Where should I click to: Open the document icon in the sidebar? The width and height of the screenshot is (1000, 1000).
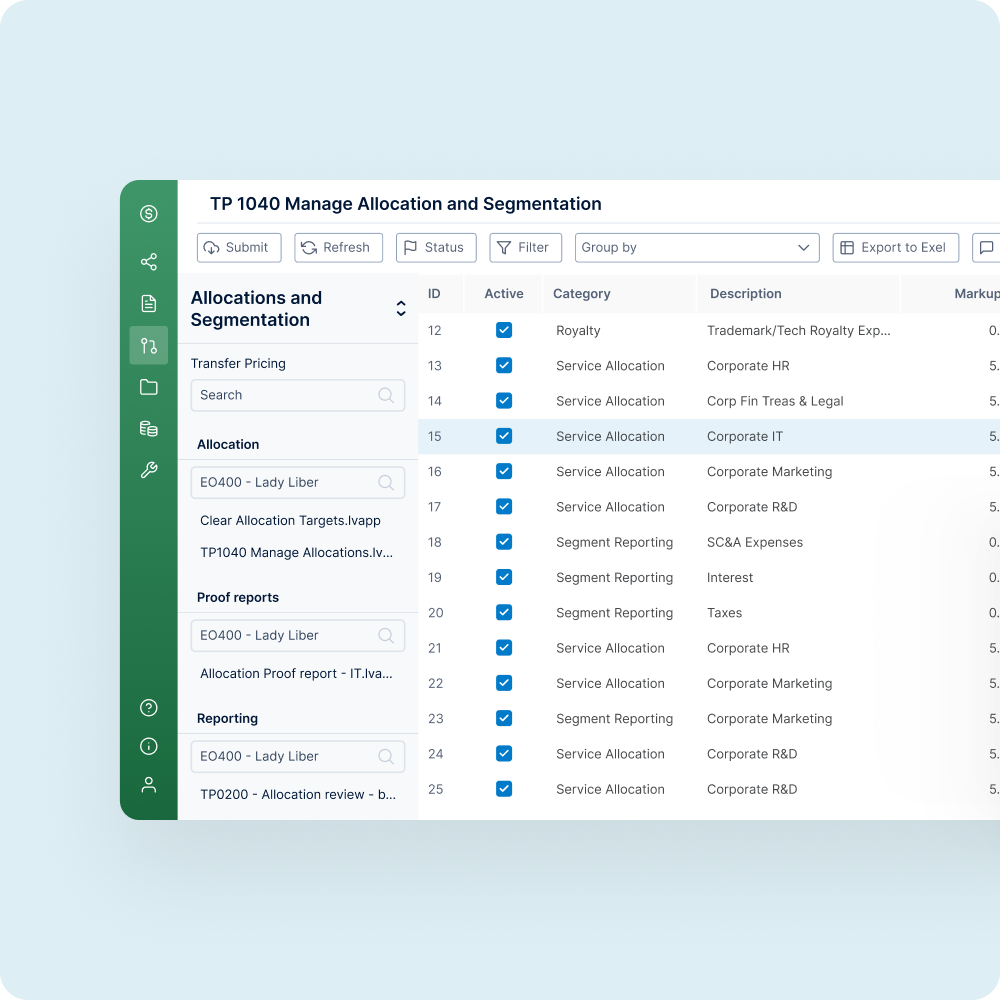(149, 303)
